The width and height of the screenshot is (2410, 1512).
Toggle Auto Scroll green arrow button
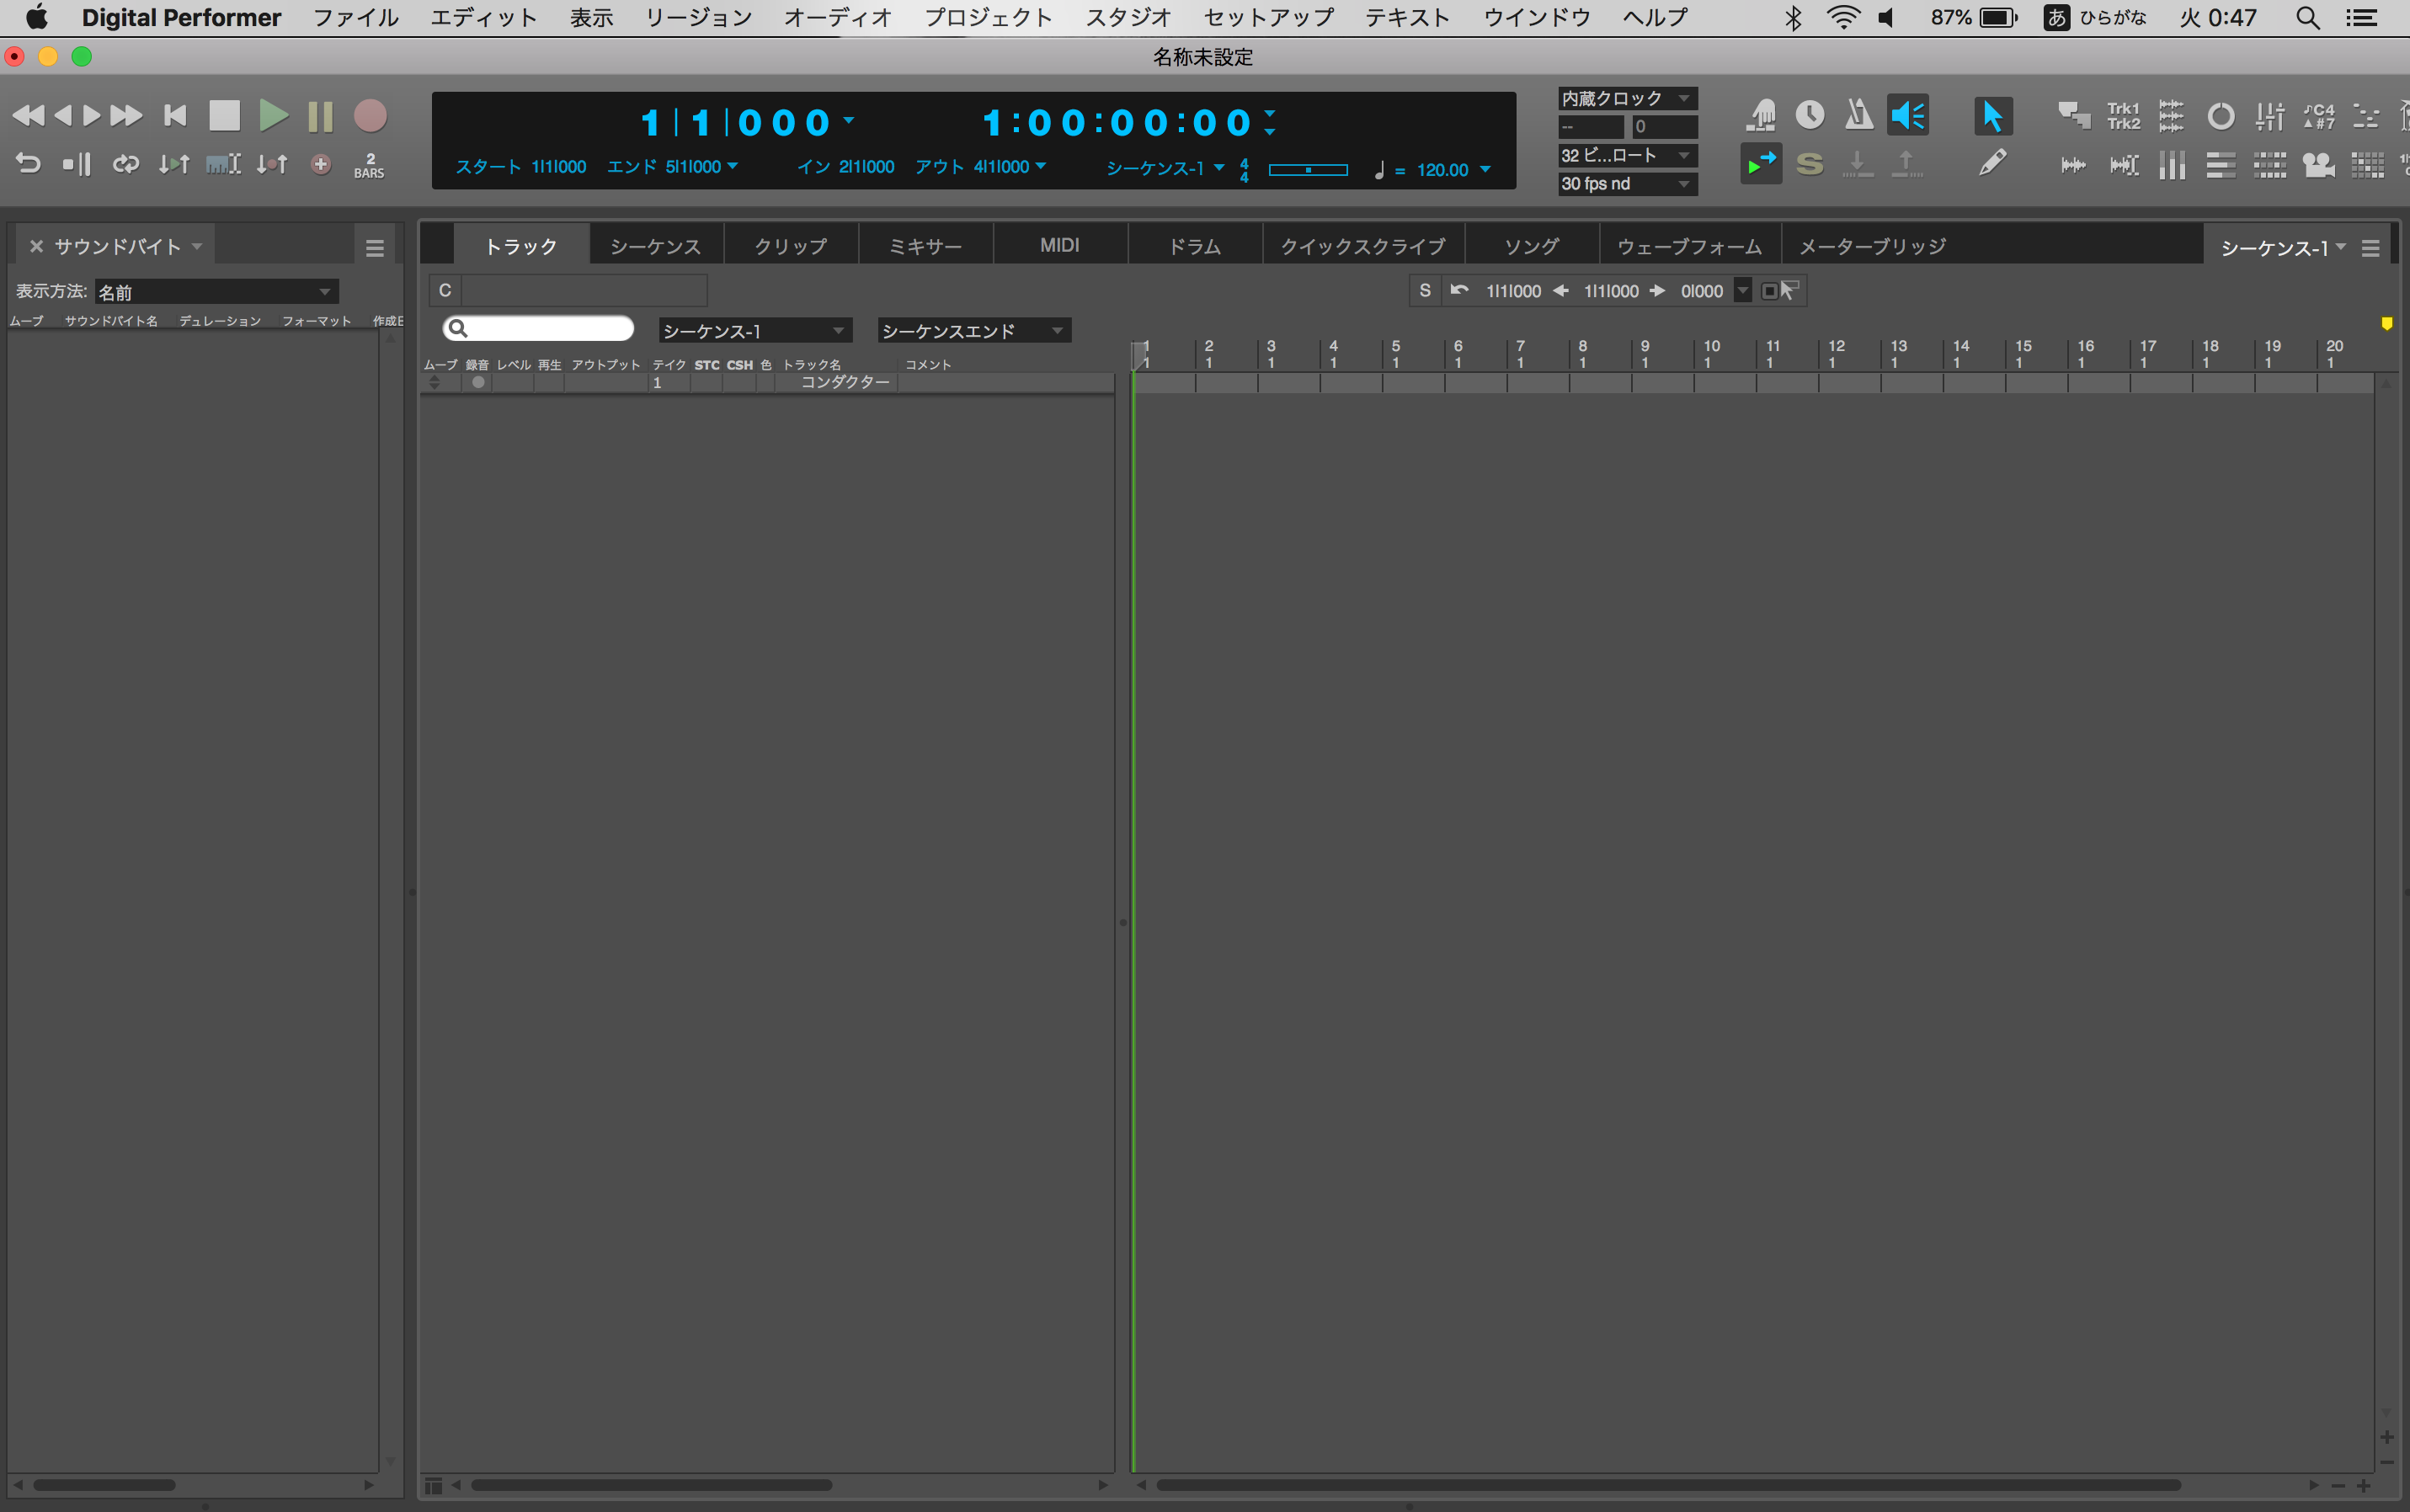click(x=1761, y=163)
